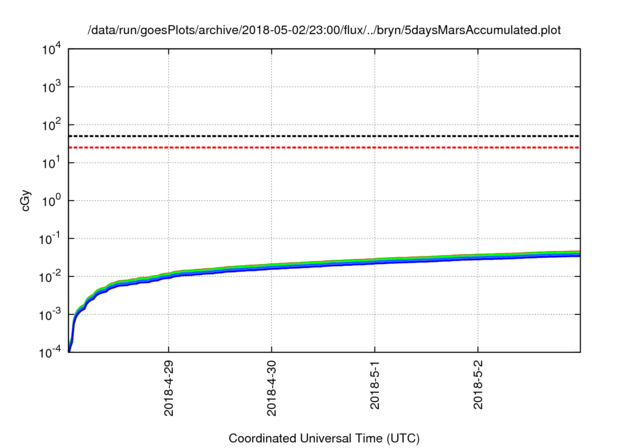Click the 10^3 y-axis tick label
Viewport: 640px width, 448px height.
[52, 87]
